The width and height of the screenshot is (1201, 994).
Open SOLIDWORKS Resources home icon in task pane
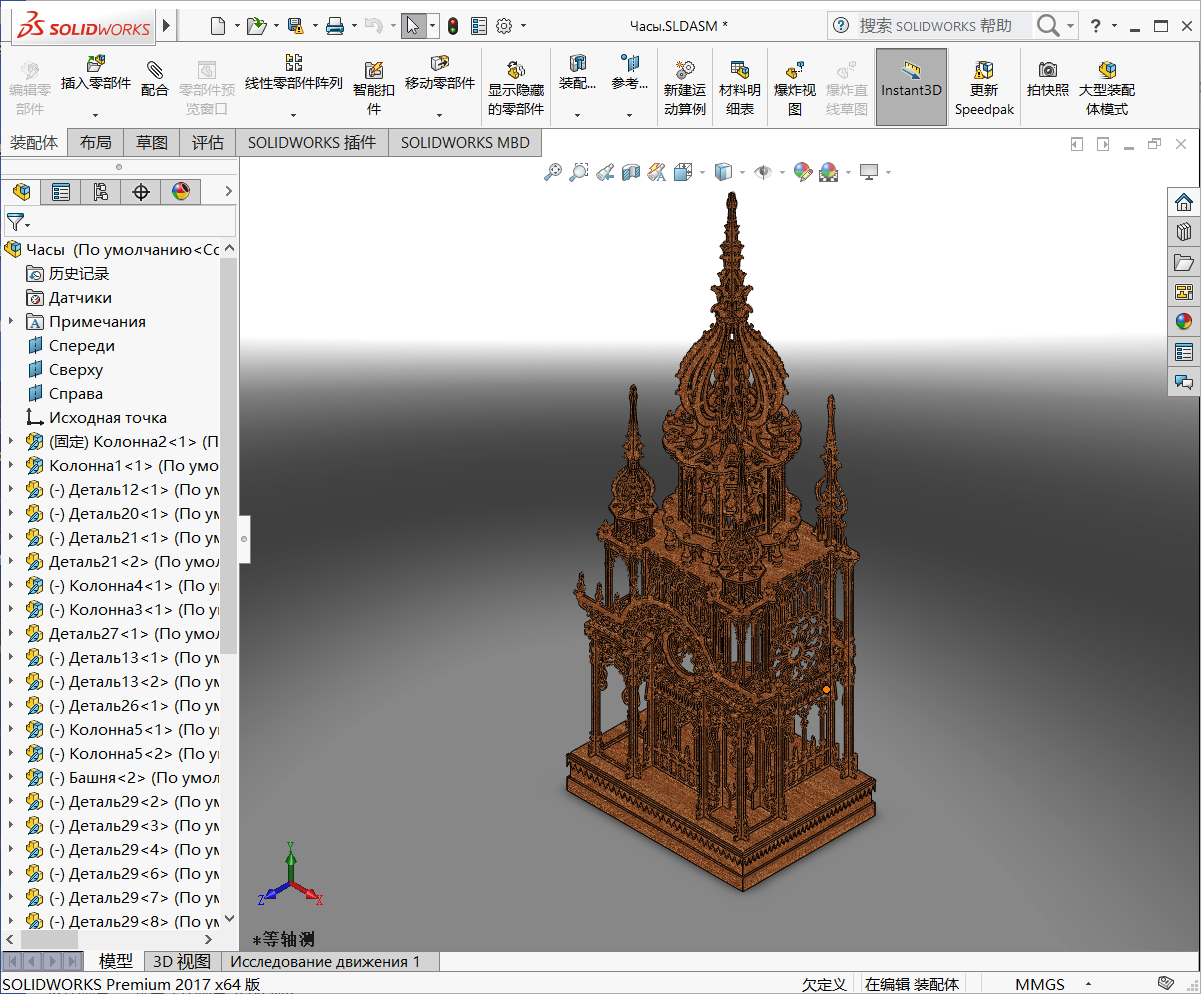1184,202
